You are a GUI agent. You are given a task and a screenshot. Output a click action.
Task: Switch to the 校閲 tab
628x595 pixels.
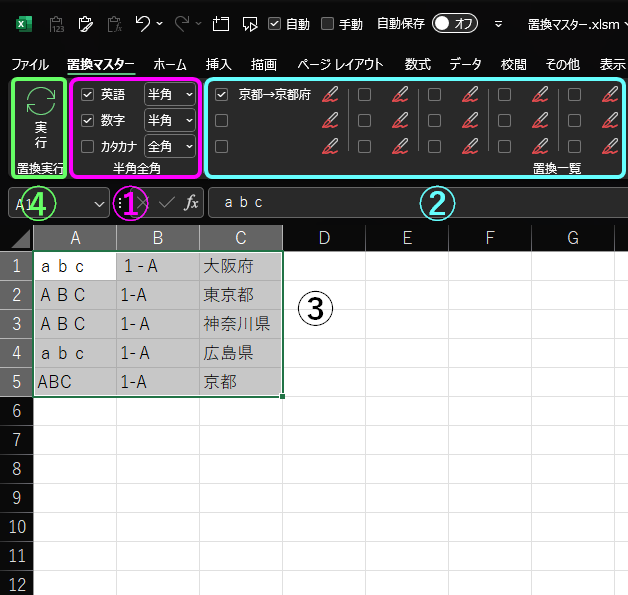[x=513, y=64]
